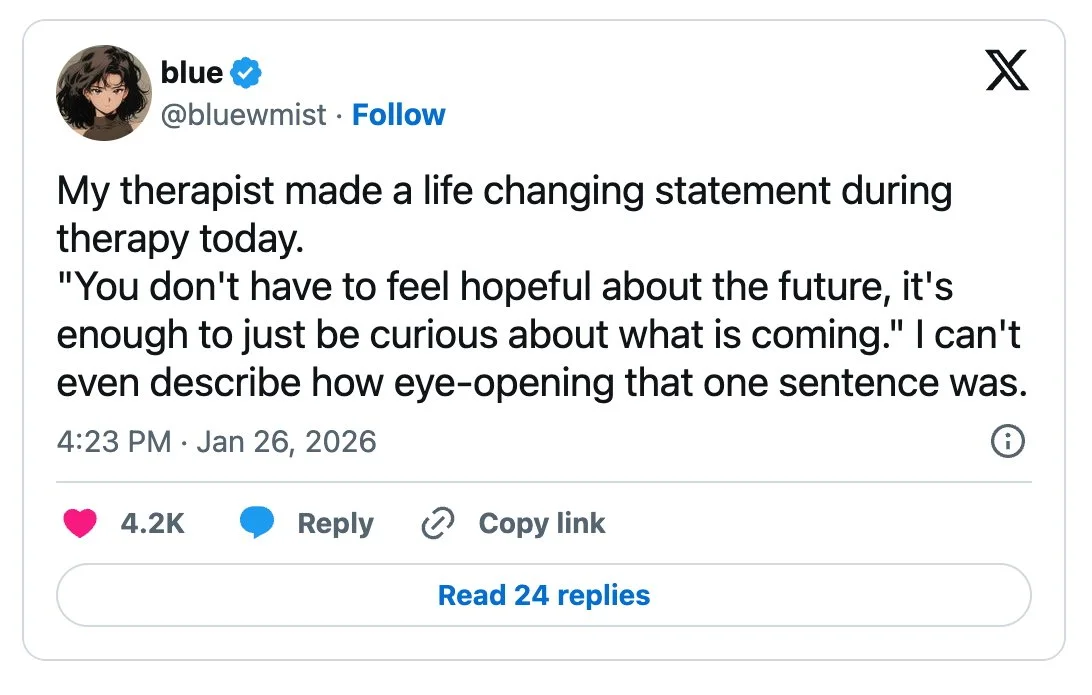Click the "Reply" text label
1092x695 pixels.
[335, 523]
